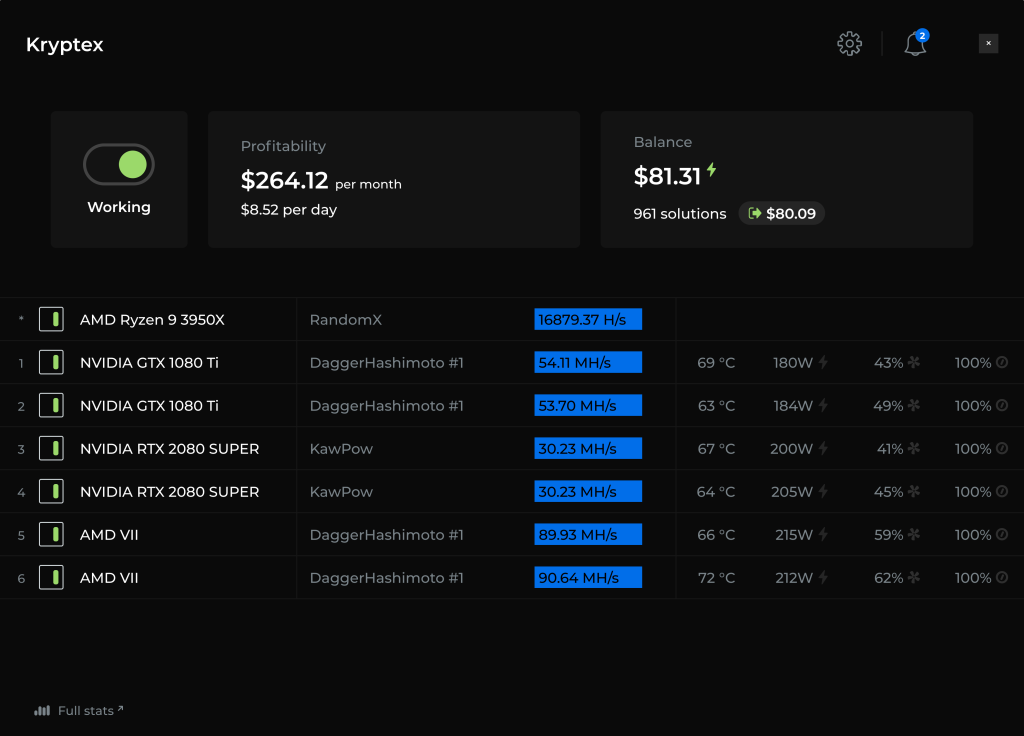Screen dimensions: 1024x736
Task: Click the bar chart icon beside Full stats
Action: 41,710
